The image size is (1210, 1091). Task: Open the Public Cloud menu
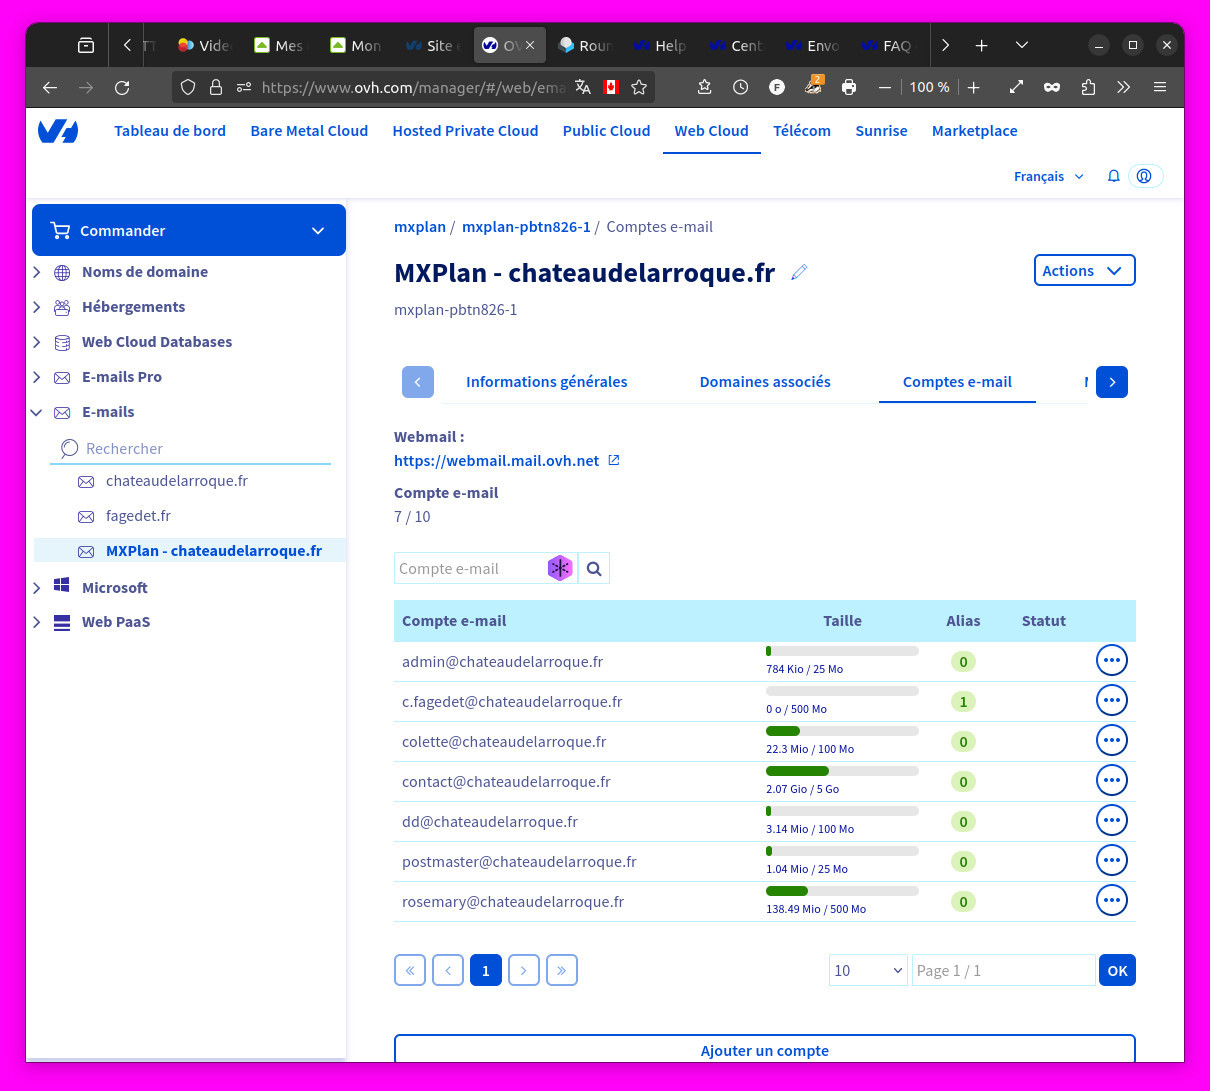coord(606,131)
